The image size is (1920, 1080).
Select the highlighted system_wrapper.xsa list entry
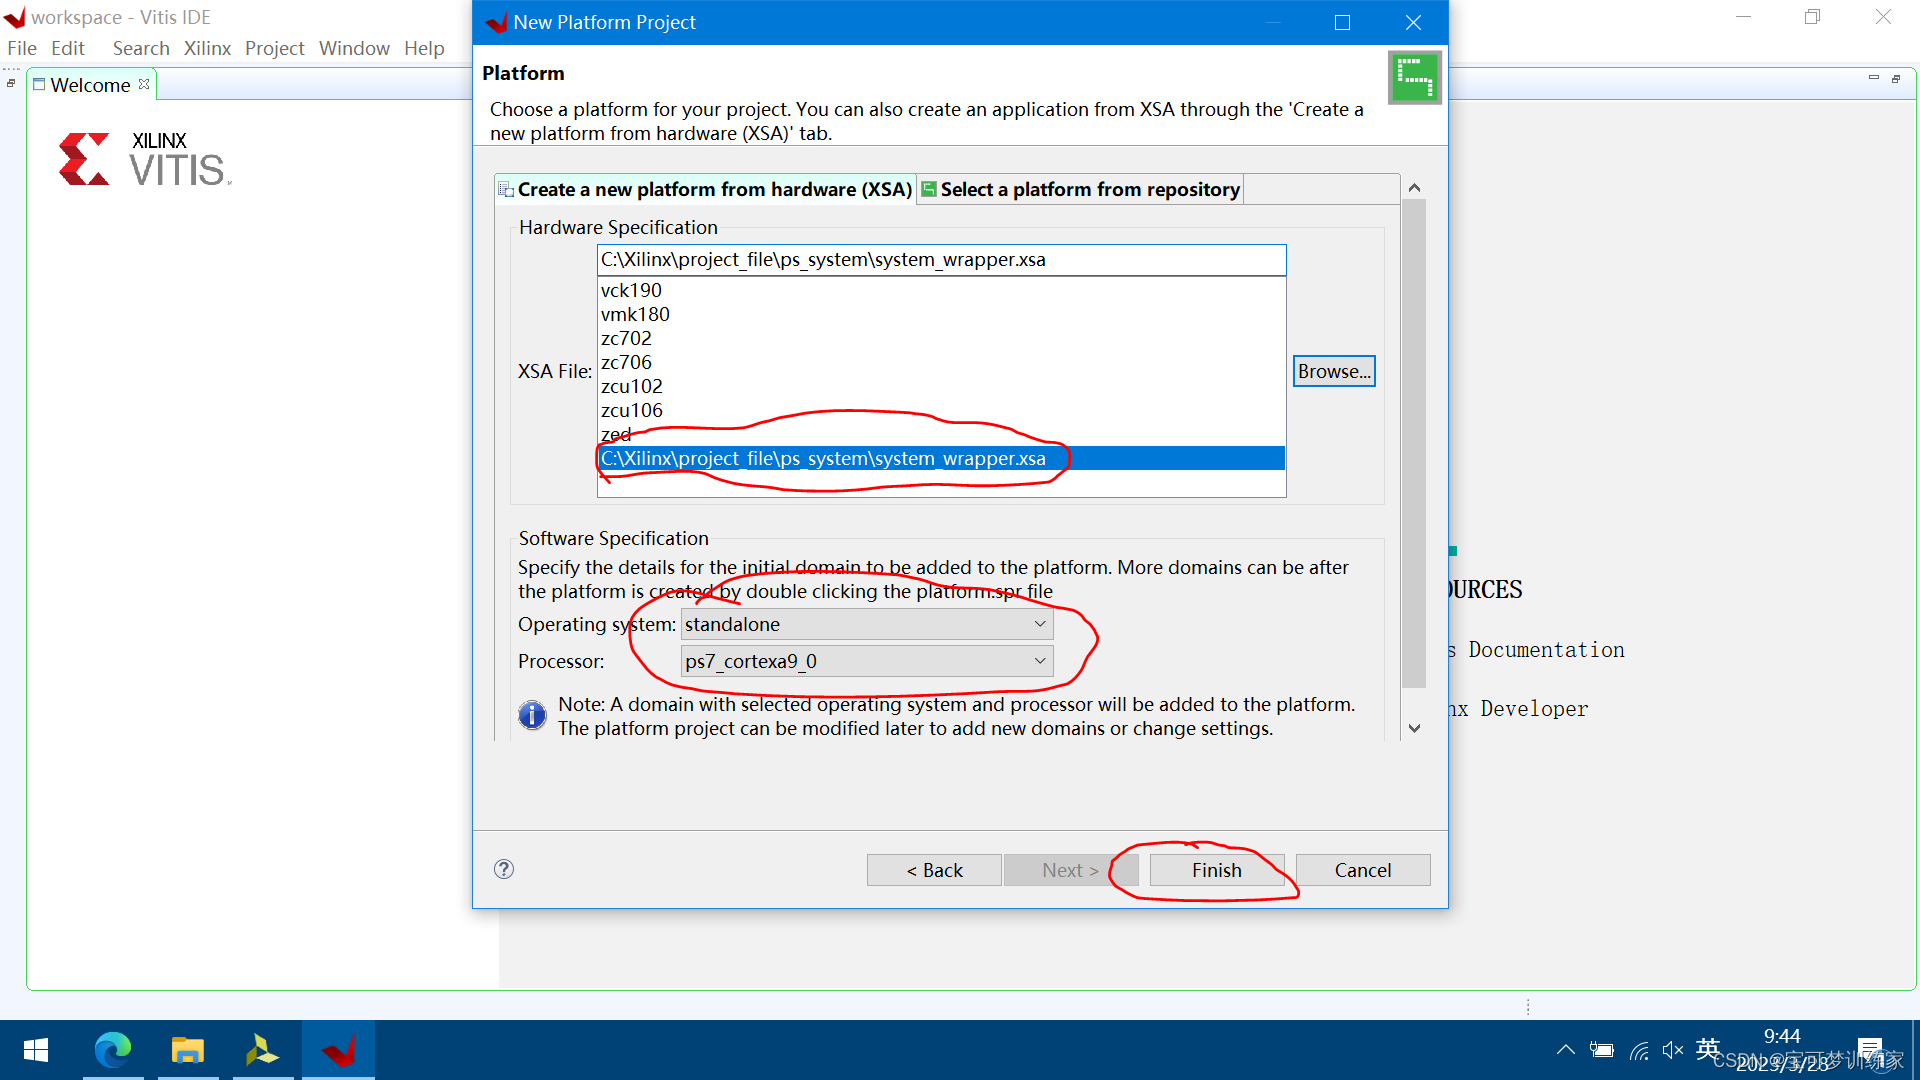pyautogui.click(x=941, y=458)
